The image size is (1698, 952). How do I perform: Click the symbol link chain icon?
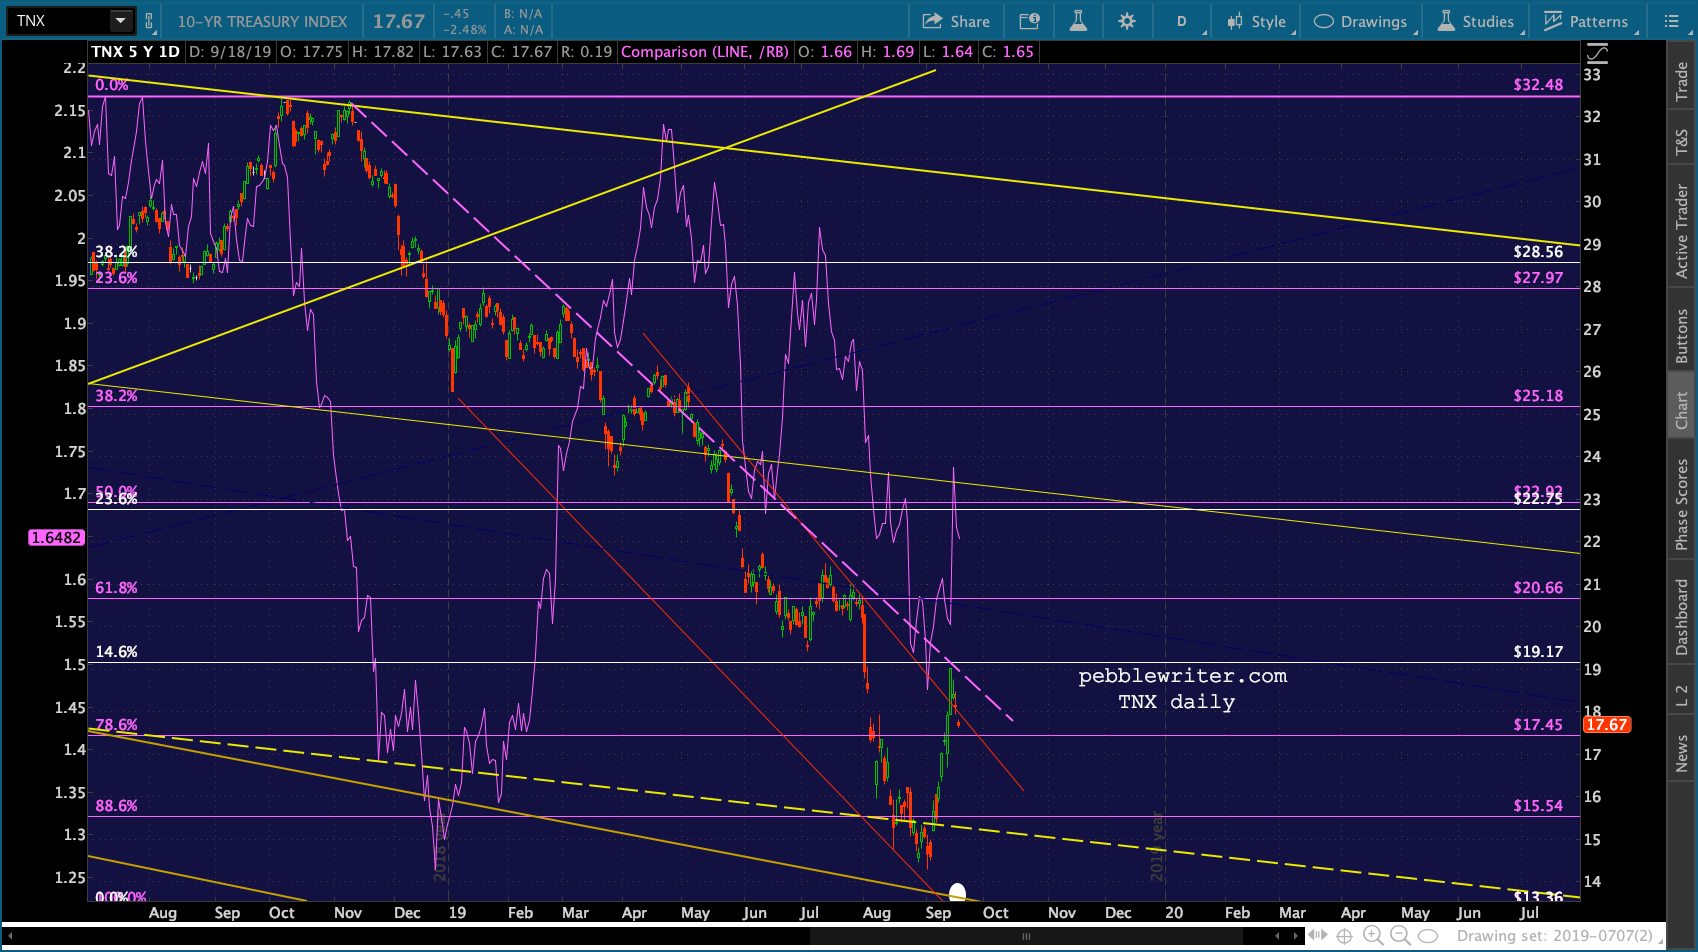click(149, 21)
